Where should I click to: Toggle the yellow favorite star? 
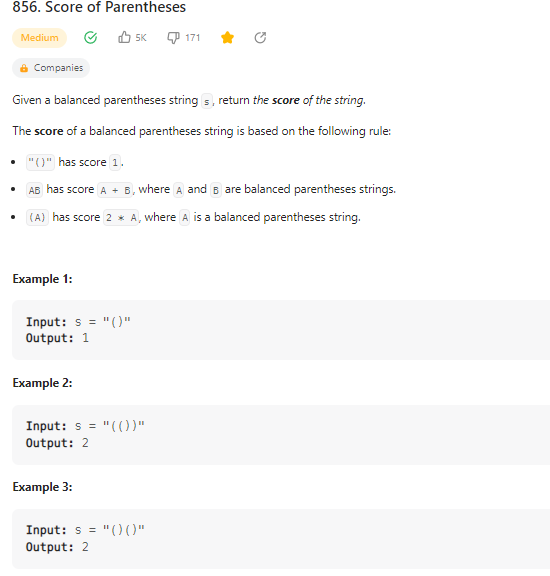227,37
